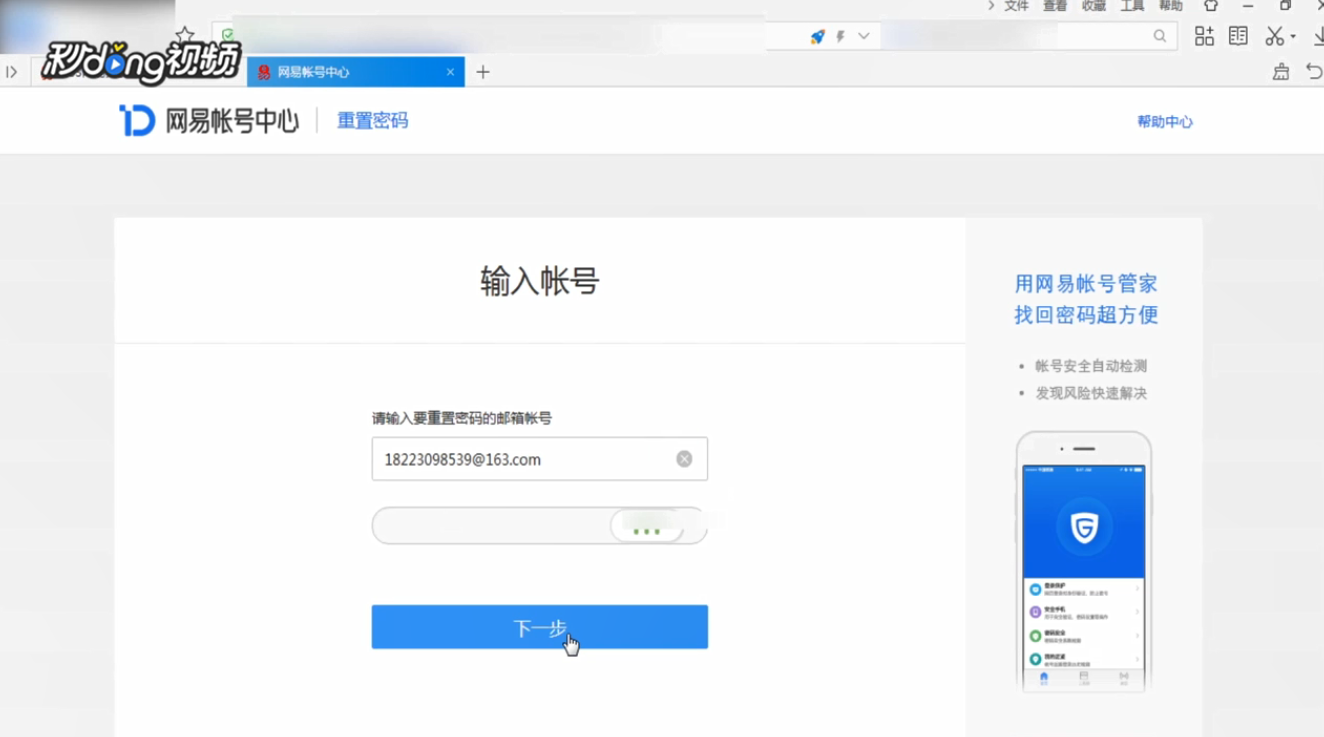
Task: Click the 输入帐号 heading text
Action: coord(540,281)
